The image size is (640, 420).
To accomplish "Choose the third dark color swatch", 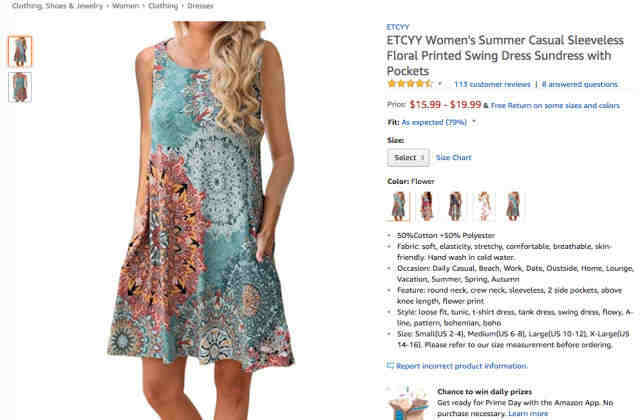I will pyautogui.click(x=455, y=206).
